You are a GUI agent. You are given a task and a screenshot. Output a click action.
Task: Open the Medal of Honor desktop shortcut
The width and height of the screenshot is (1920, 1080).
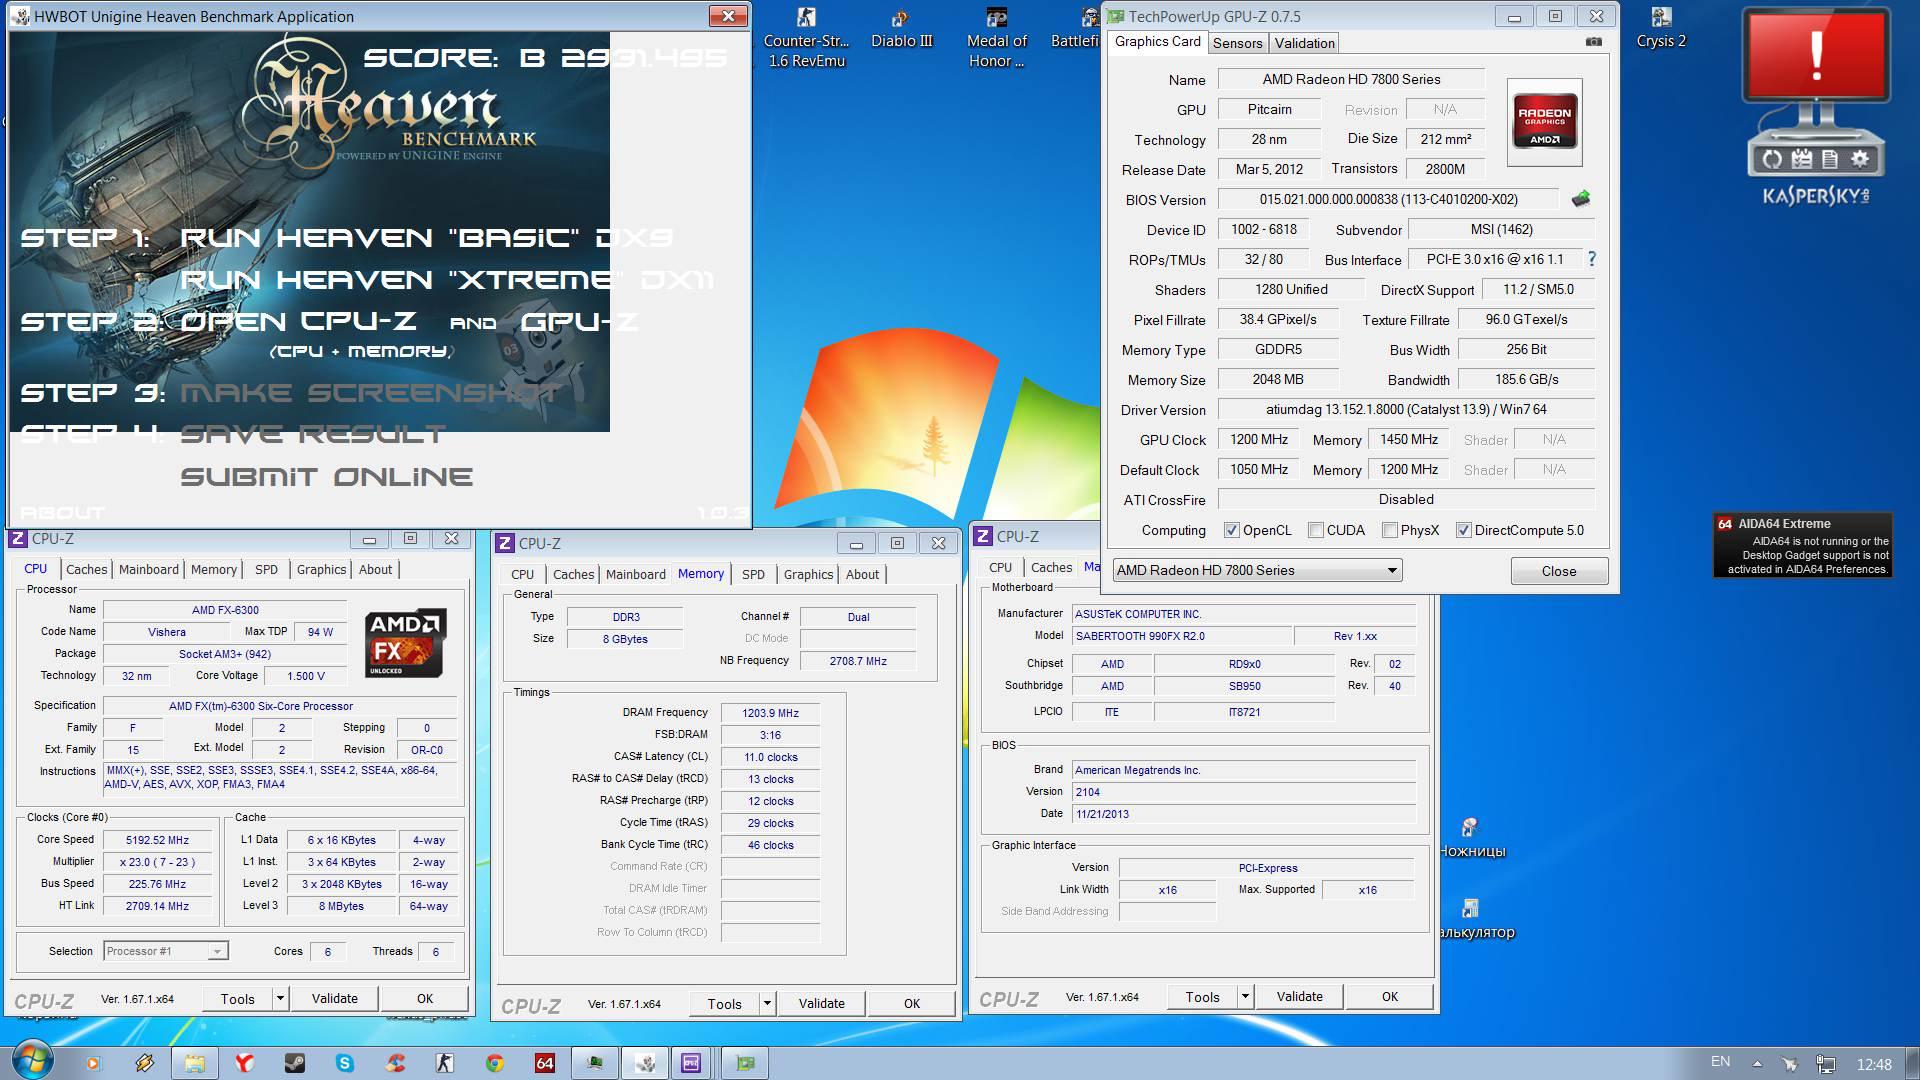click(x=996, y=38)
